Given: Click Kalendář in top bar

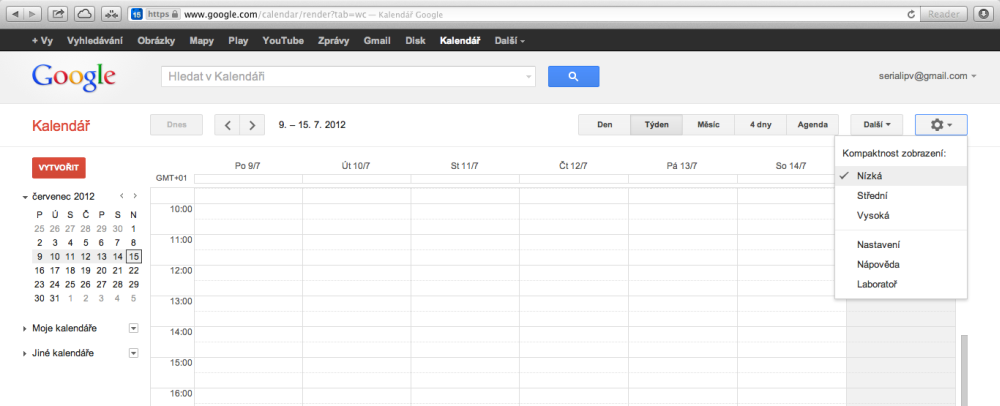Looking at the screenshot, I should [460, 40].
